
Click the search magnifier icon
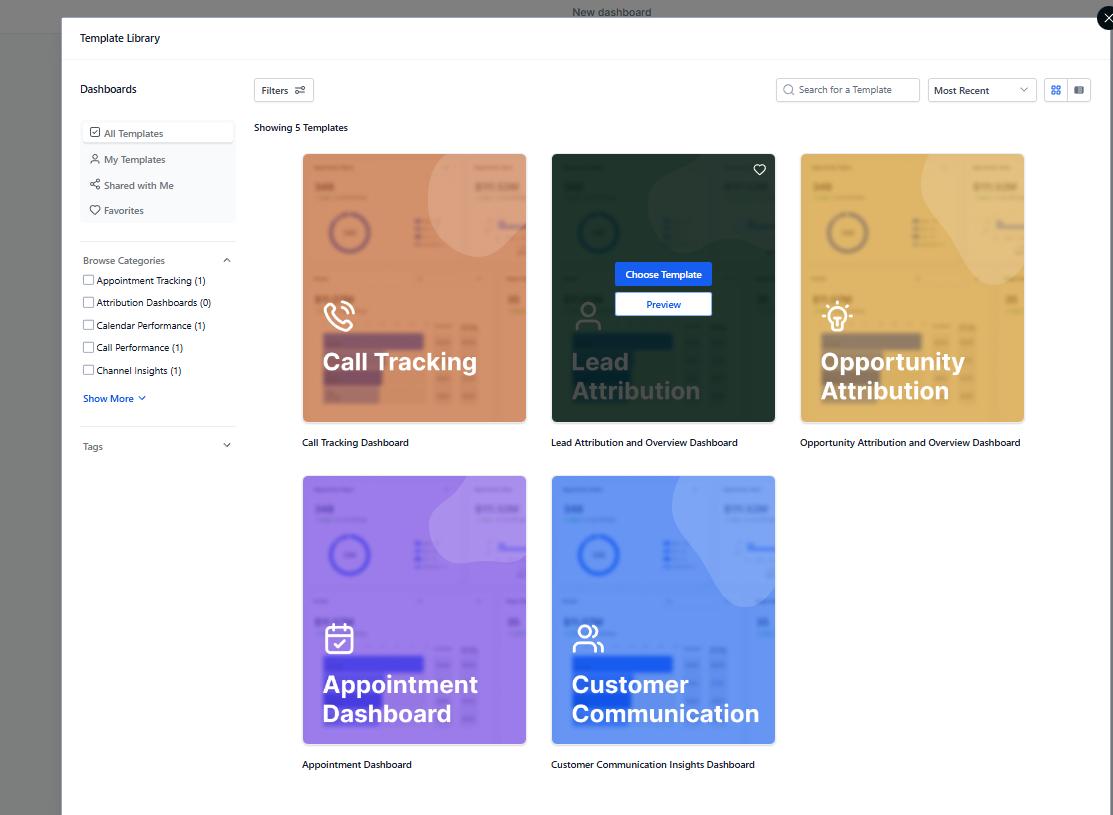[x=789, y=90]
